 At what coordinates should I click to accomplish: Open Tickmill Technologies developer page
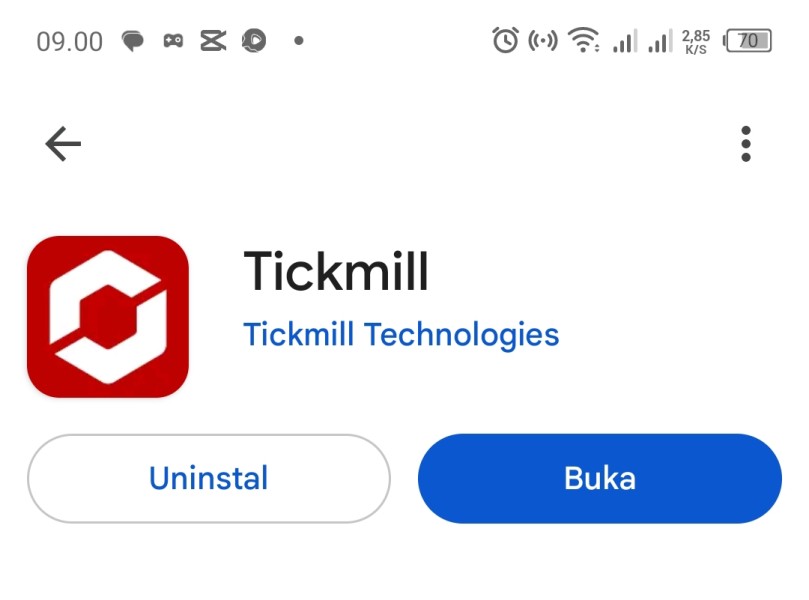[401, 334]
